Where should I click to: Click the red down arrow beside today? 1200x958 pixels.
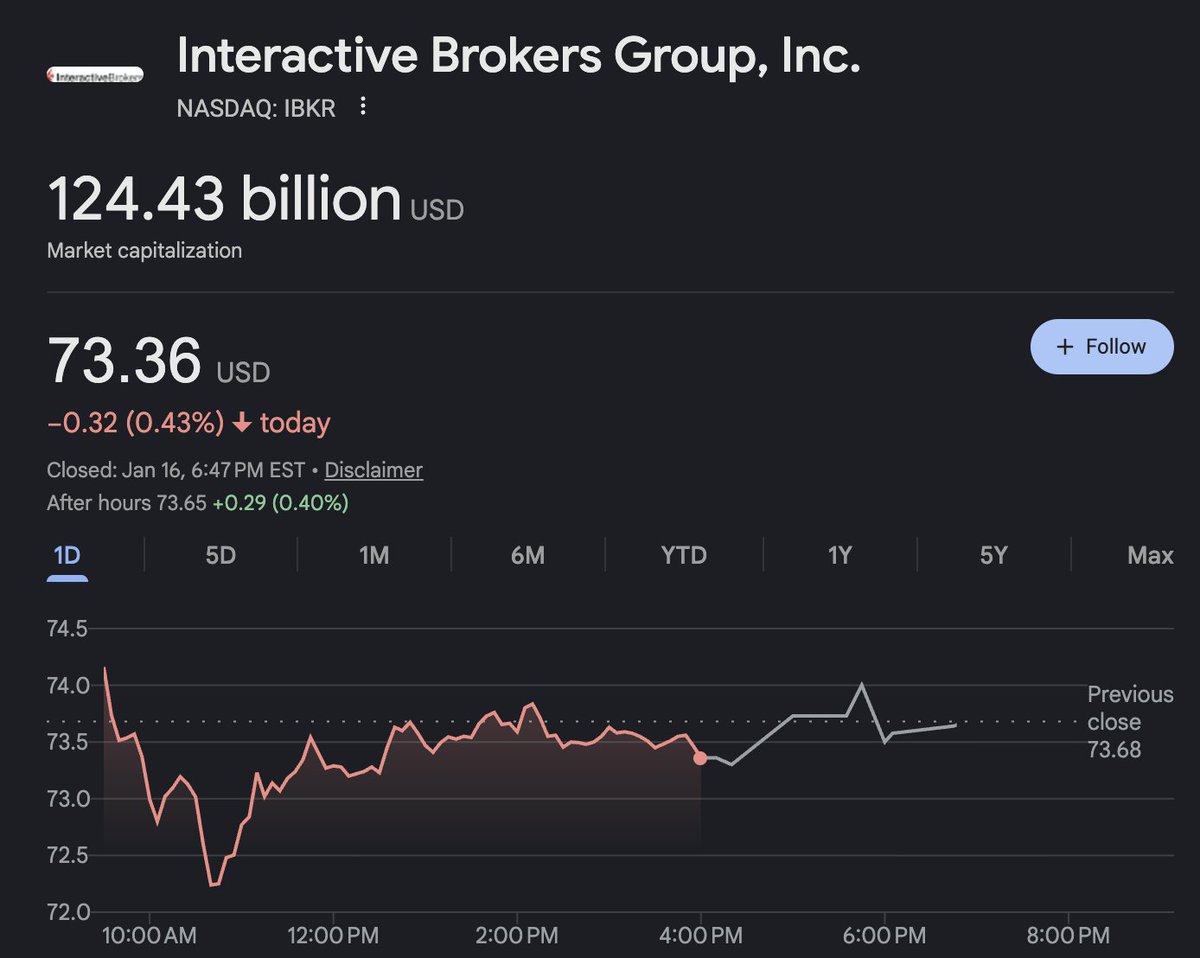[x=241, y=424]
